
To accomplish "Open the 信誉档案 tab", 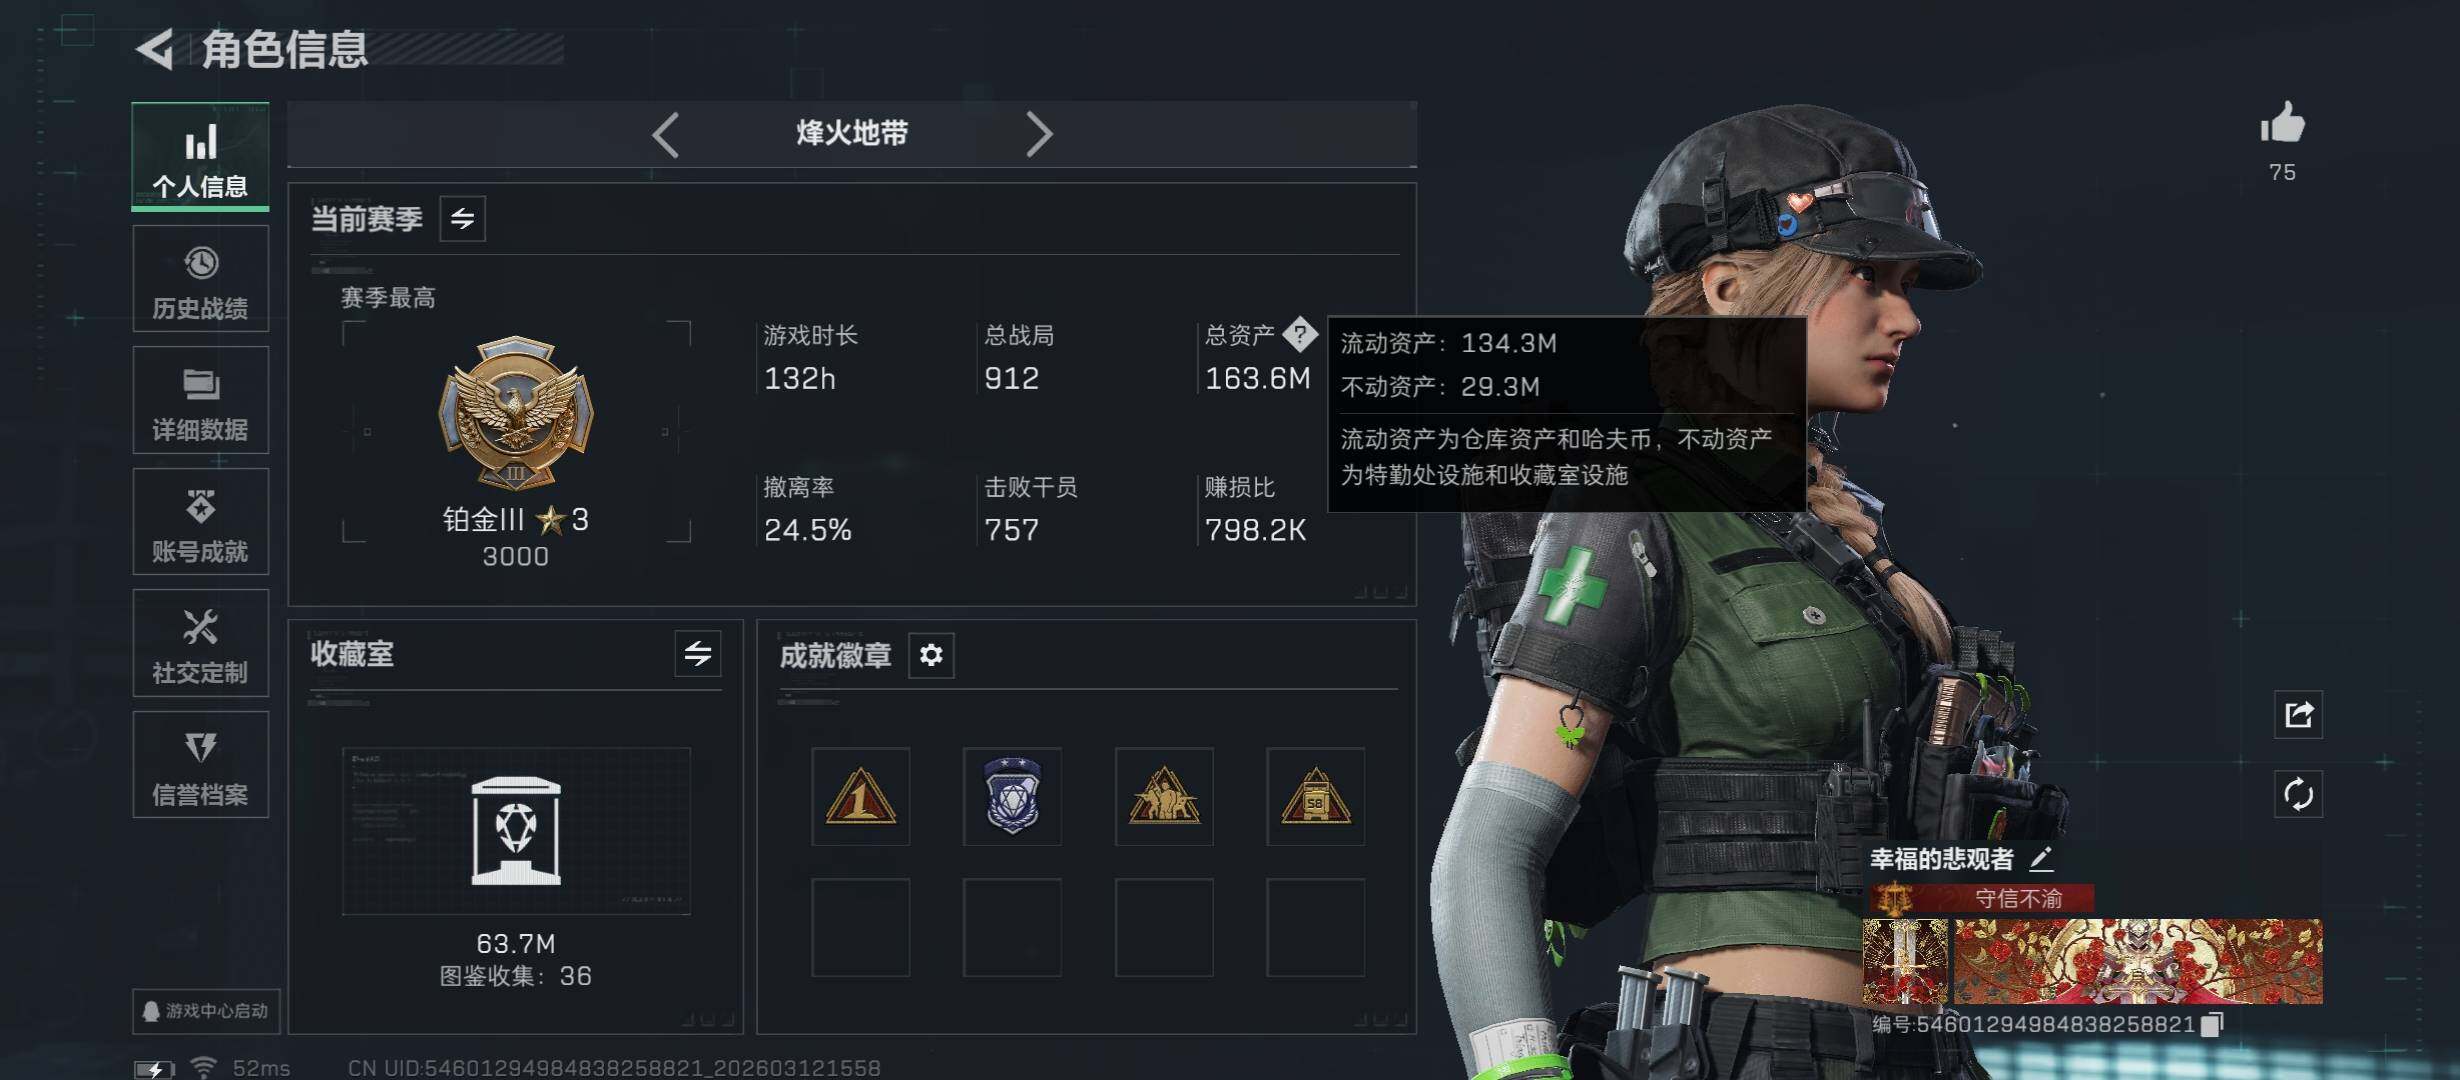I will pyautogui.click(x=201, y=765).
